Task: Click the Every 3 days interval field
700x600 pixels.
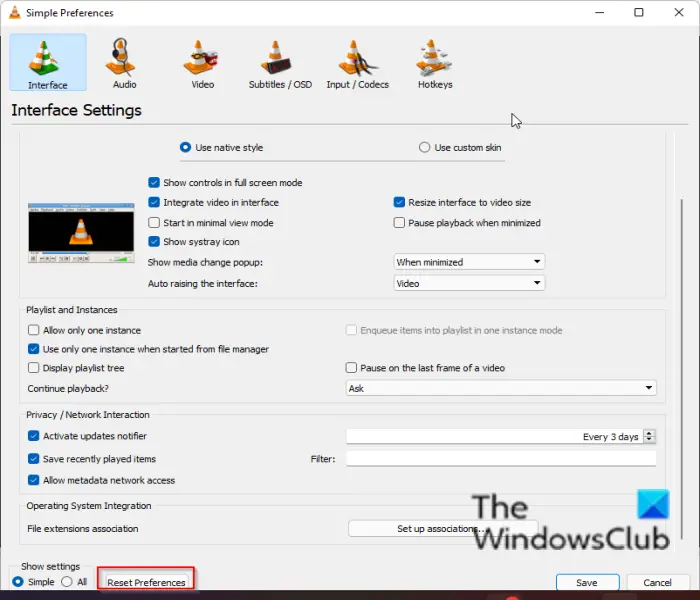Action: [x=495, y=436]
